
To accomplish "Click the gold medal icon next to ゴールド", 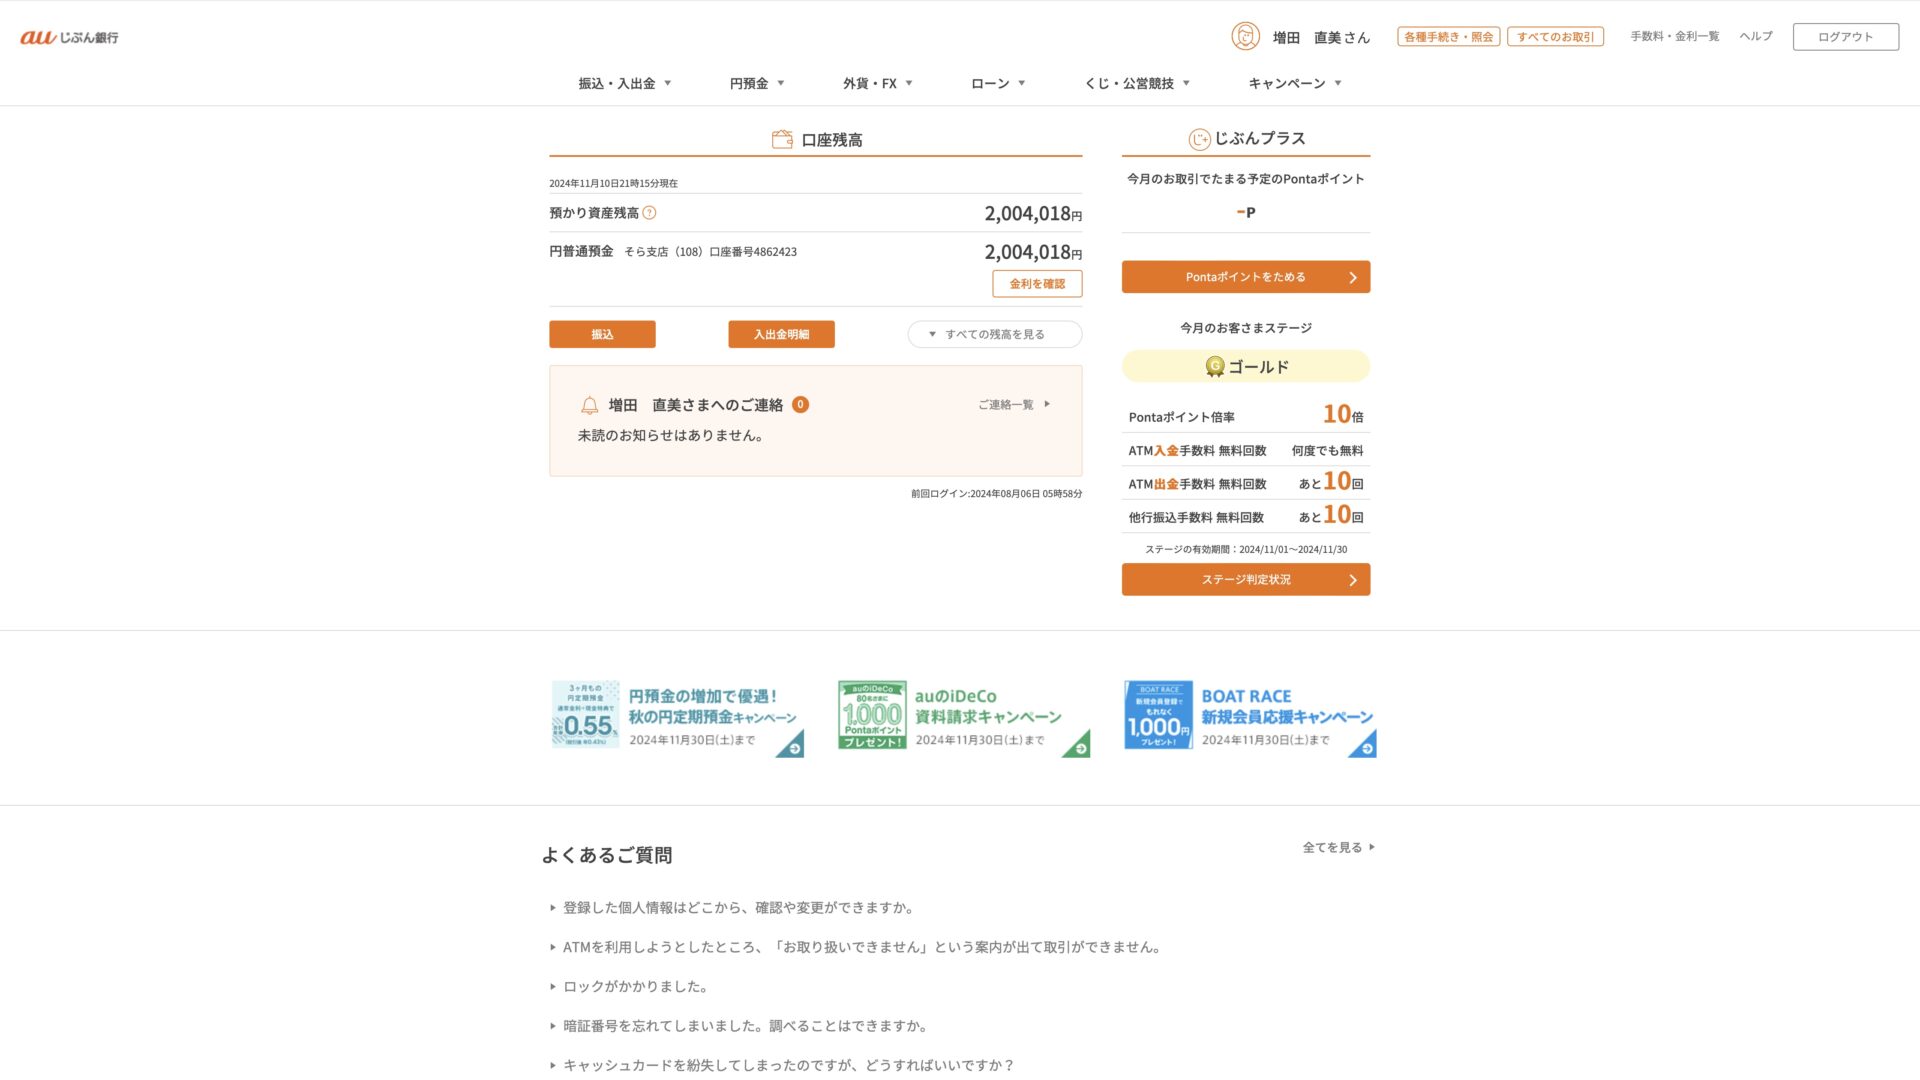I will 1214,367.
